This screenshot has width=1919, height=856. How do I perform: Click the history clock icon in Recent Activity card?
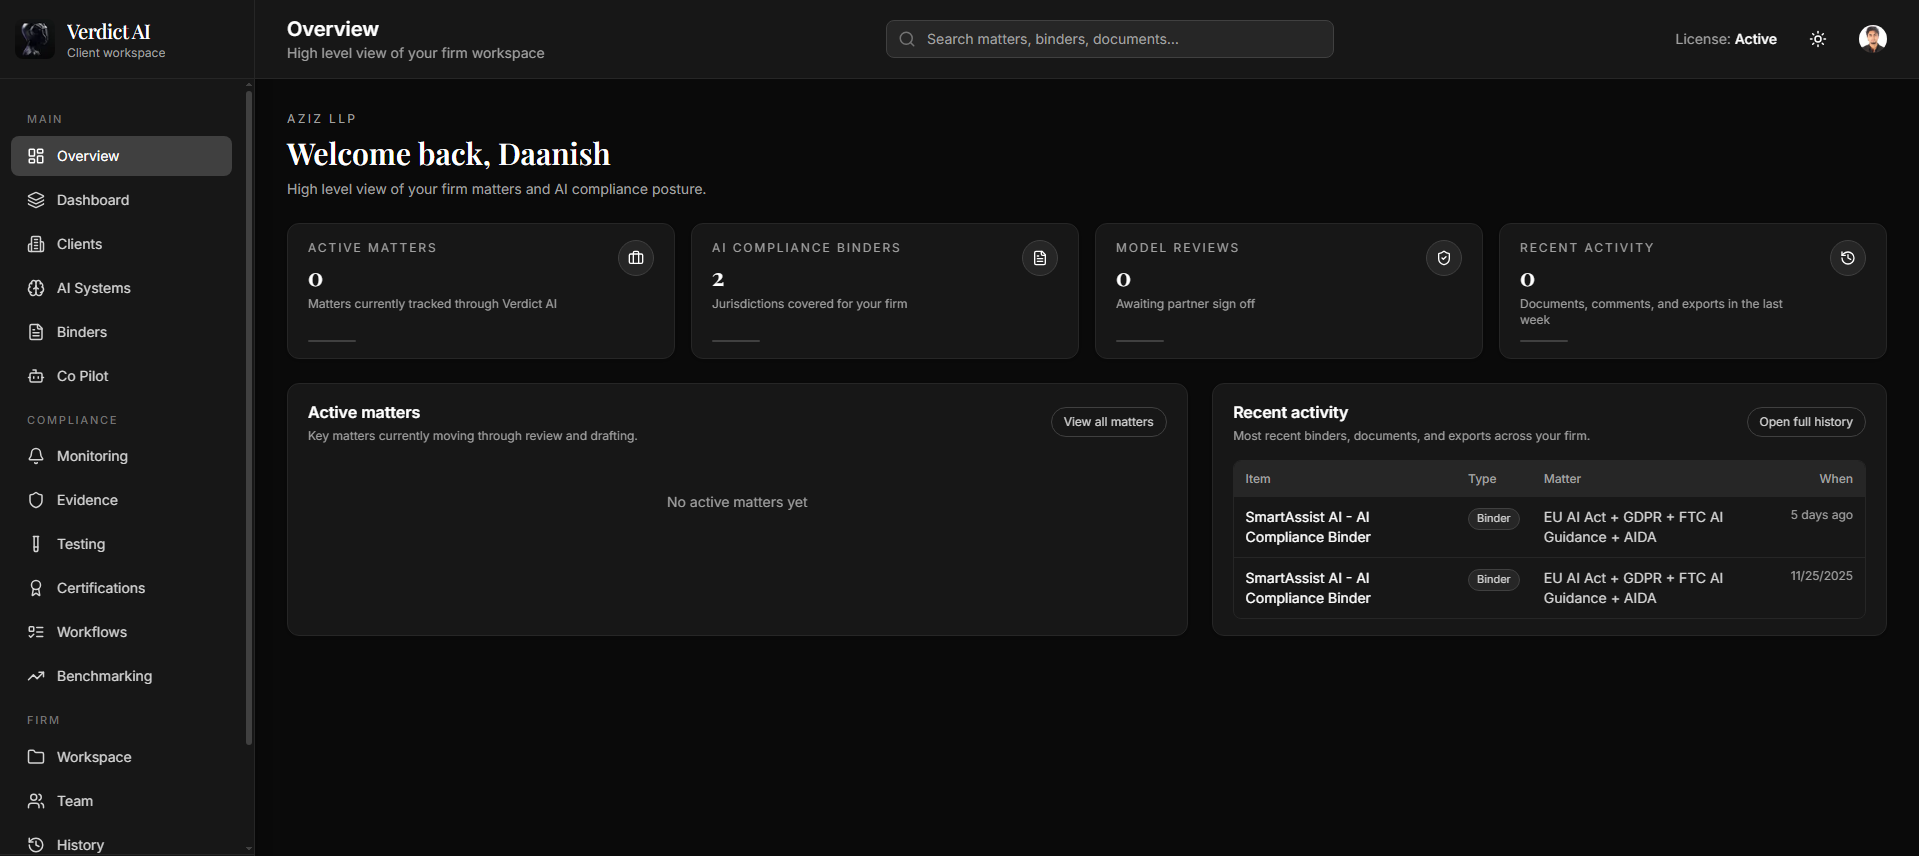click(1847, 258)
